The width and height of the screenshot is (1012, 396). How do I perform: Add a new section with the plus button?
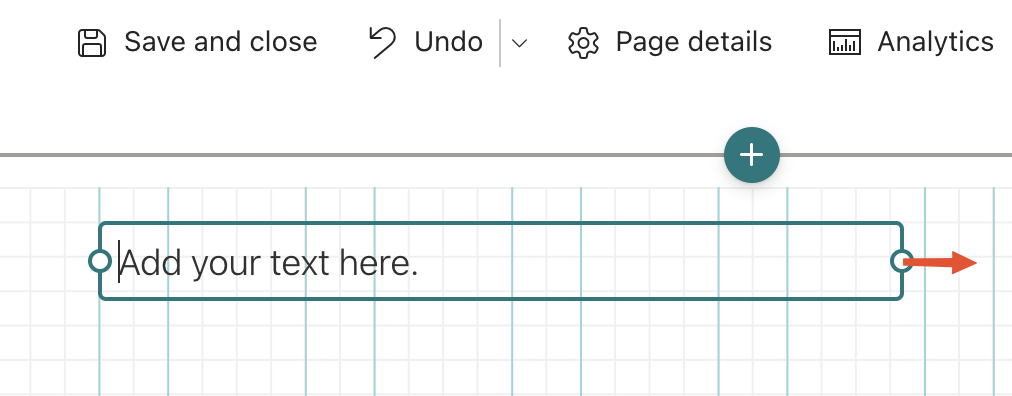pos(752,155)
